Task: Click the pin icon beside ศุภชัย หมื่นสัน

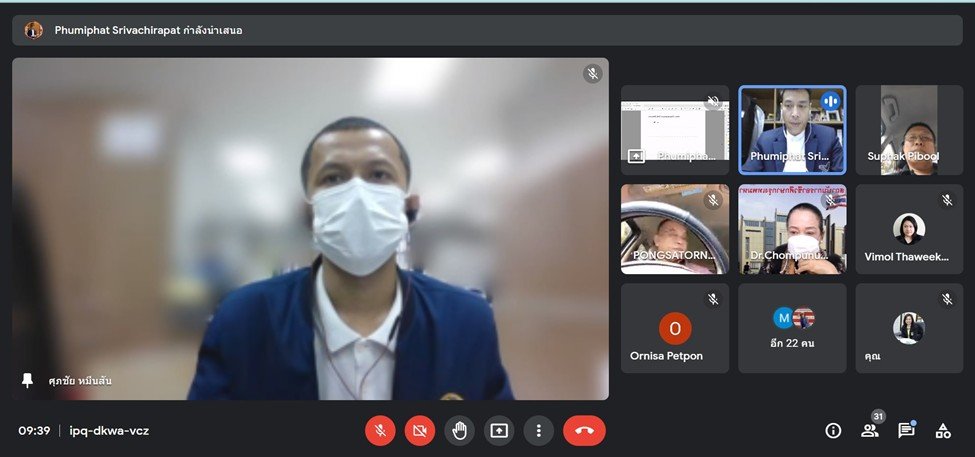Action: point(28,381)
